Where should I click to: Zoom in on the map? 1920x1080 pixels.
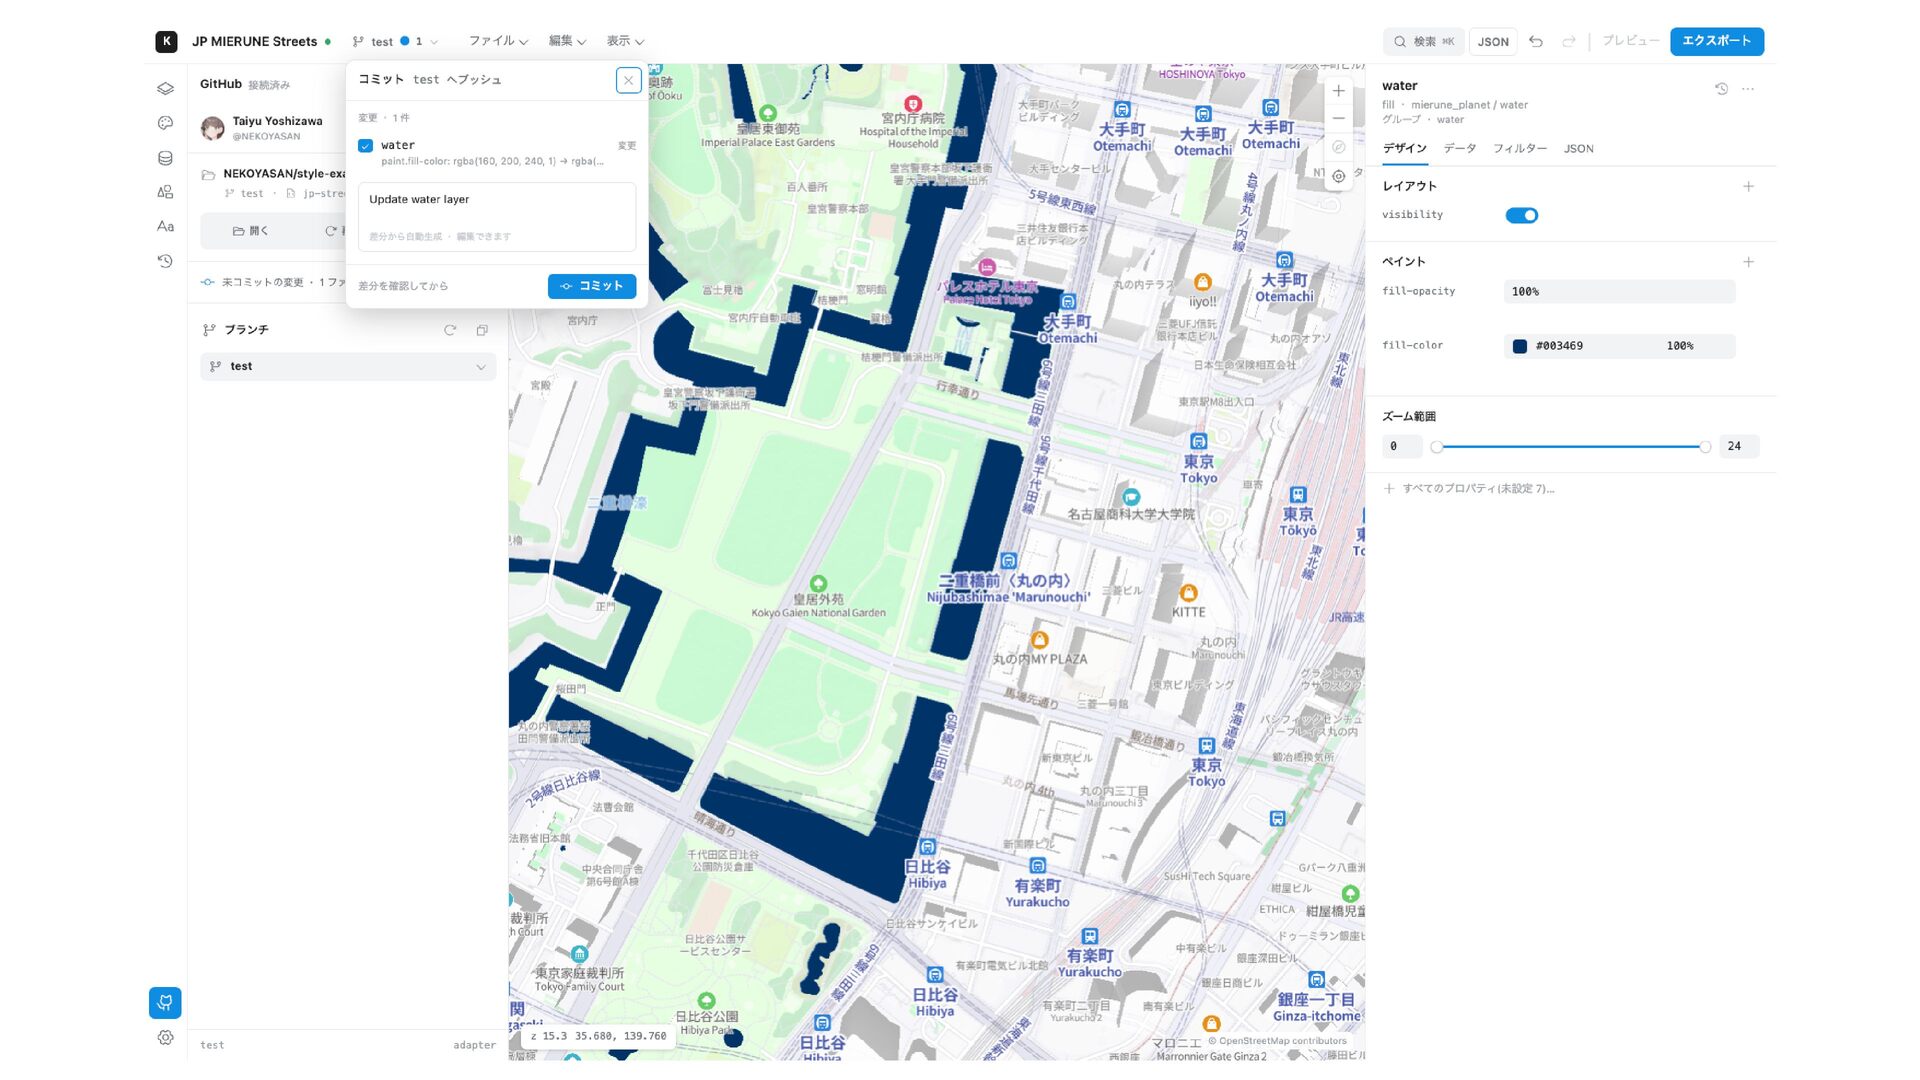(1338, 91)
